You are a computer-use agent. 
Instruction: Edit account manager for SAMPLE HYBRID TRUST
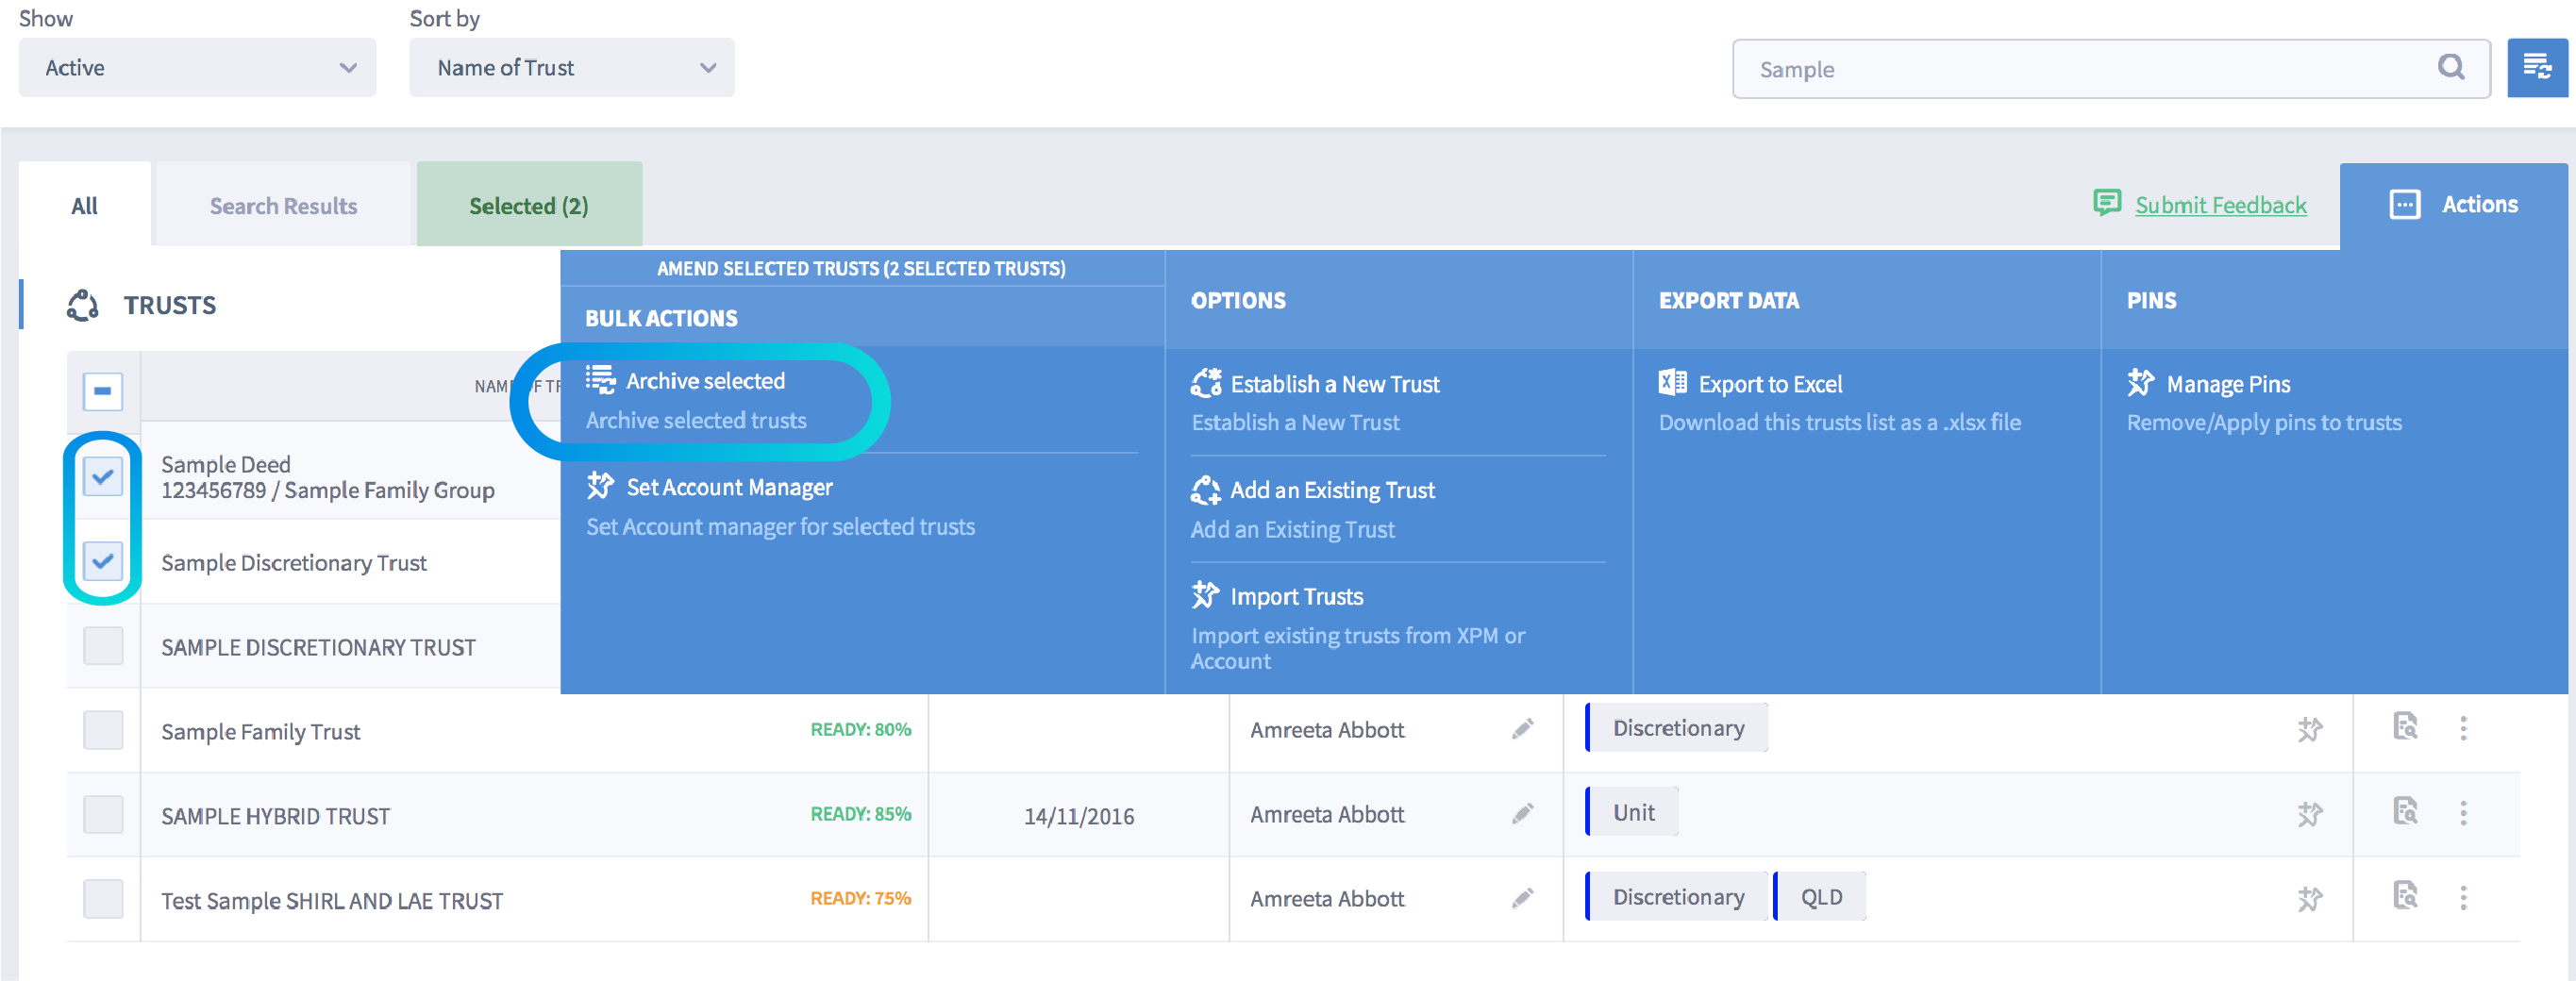click(1522, 814)
